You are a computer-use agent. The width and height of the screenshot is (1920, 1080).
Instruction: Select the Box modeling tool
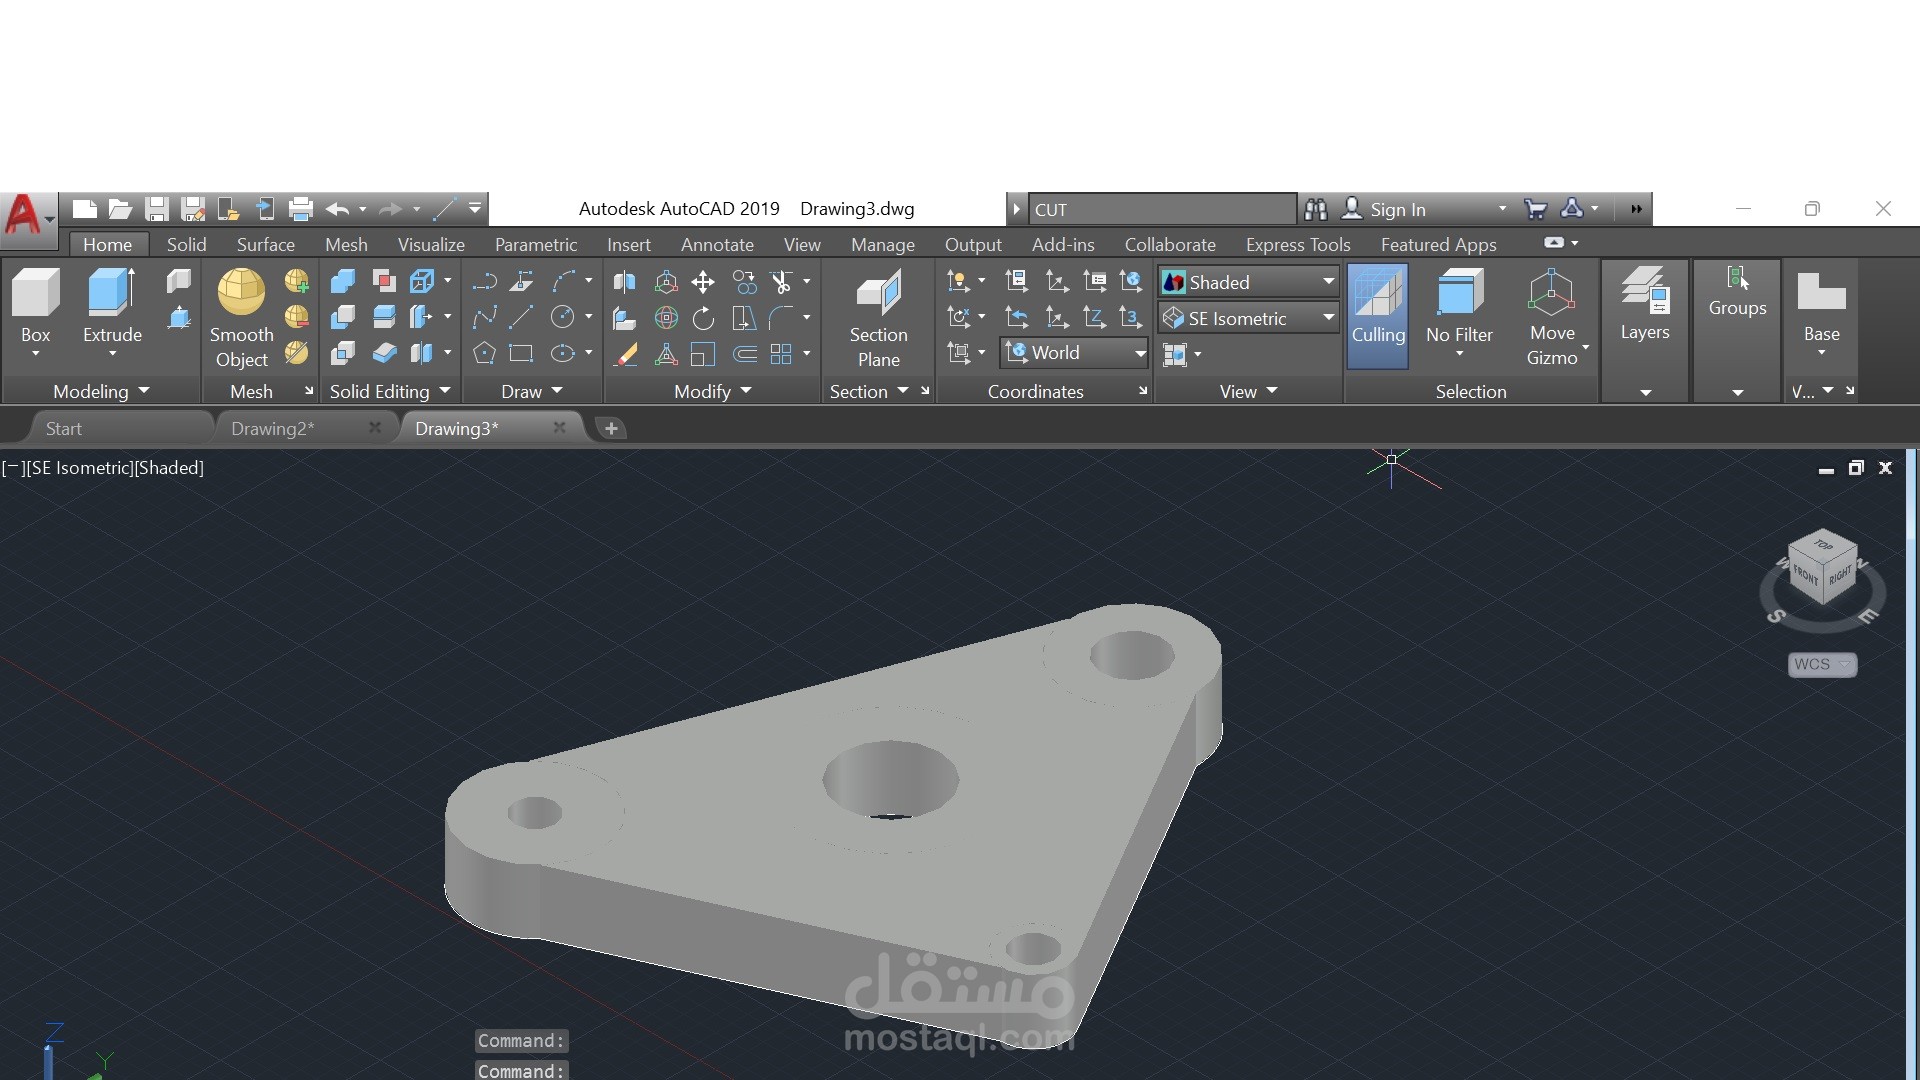click(x=36, y=305)
